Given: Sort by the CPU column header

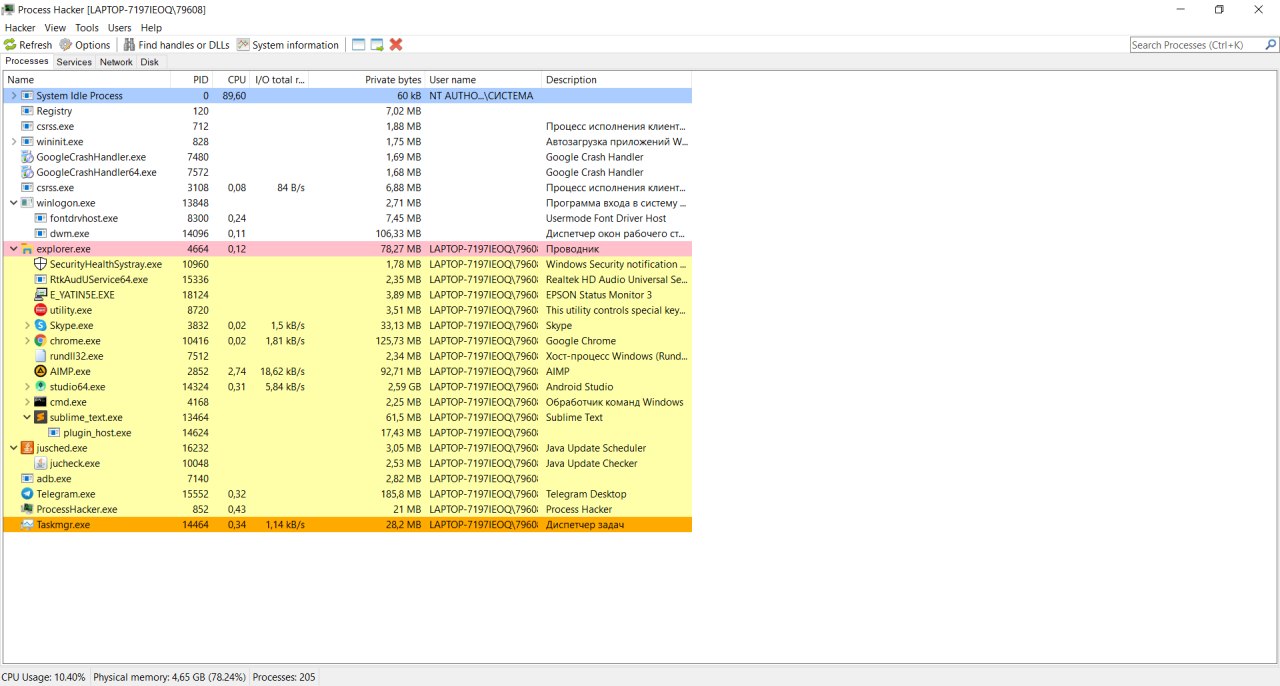Looking at the screenshot, I should 232,80.
